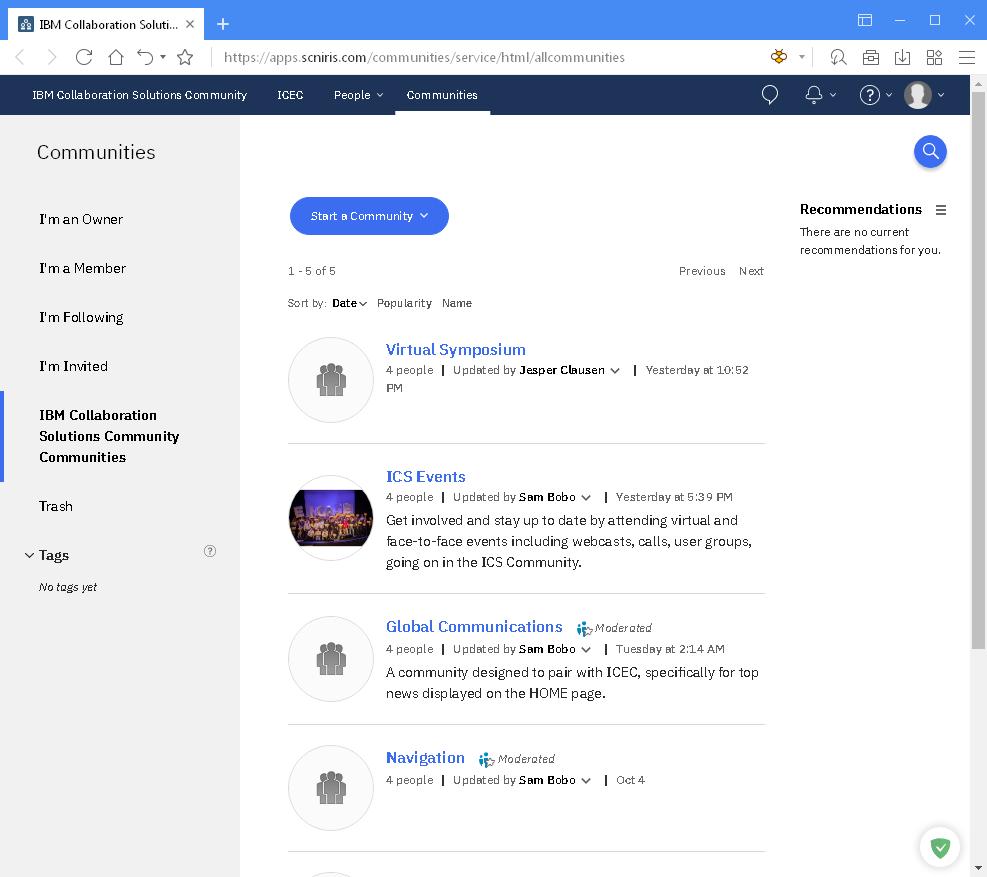
Task: Open the browser search icon in toolbar
Action: tap(838, 57)
